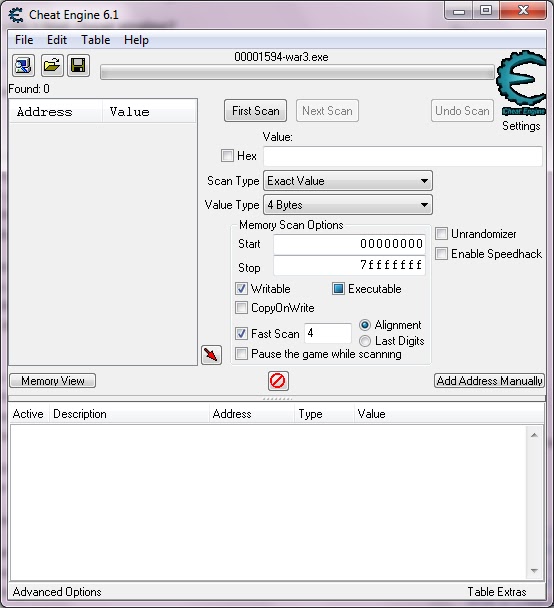Click the Active column header
Image resolution: width=554 pixels, height=608 pixels.
[28, 414]
